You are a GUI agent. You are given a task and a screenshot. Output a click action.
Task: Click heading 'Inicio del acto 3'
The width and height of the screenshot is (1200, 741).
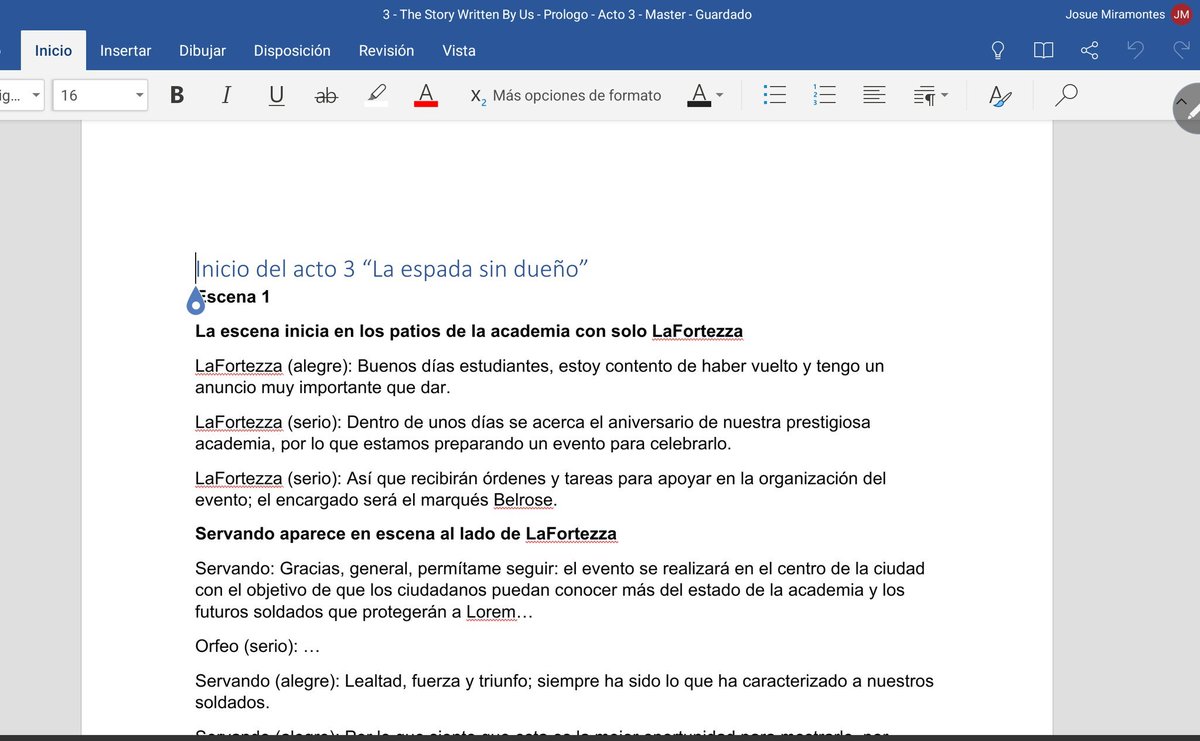tap(392, 268)
